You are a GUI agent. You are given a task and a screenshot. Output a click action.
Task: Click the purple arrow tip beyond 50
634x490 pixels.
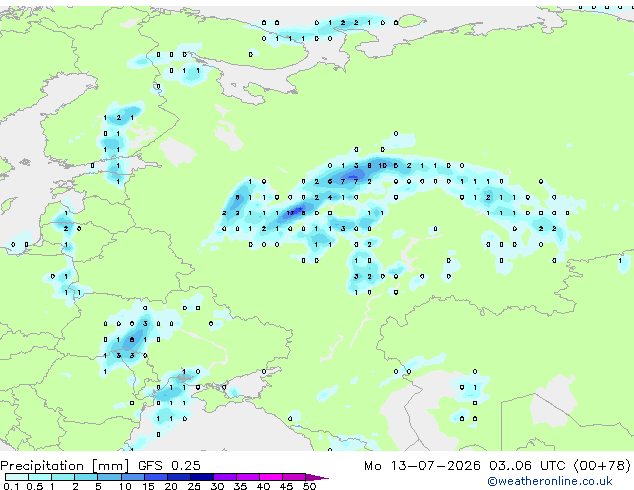[318, 477]
